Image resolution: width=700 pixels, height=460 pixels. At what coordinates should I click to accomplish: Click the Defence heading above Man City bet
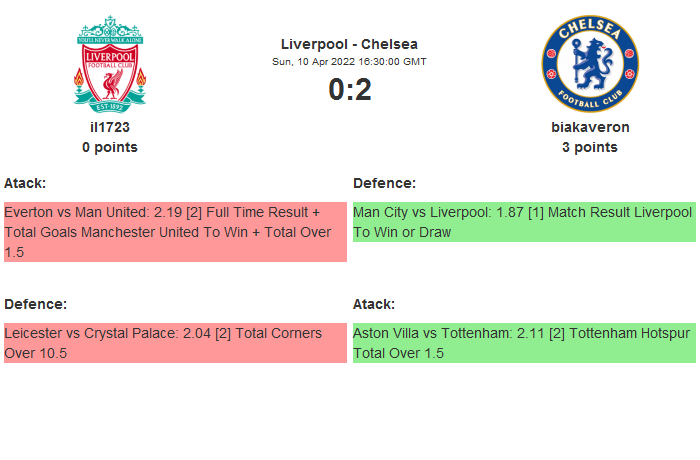(x=384, y=183)
